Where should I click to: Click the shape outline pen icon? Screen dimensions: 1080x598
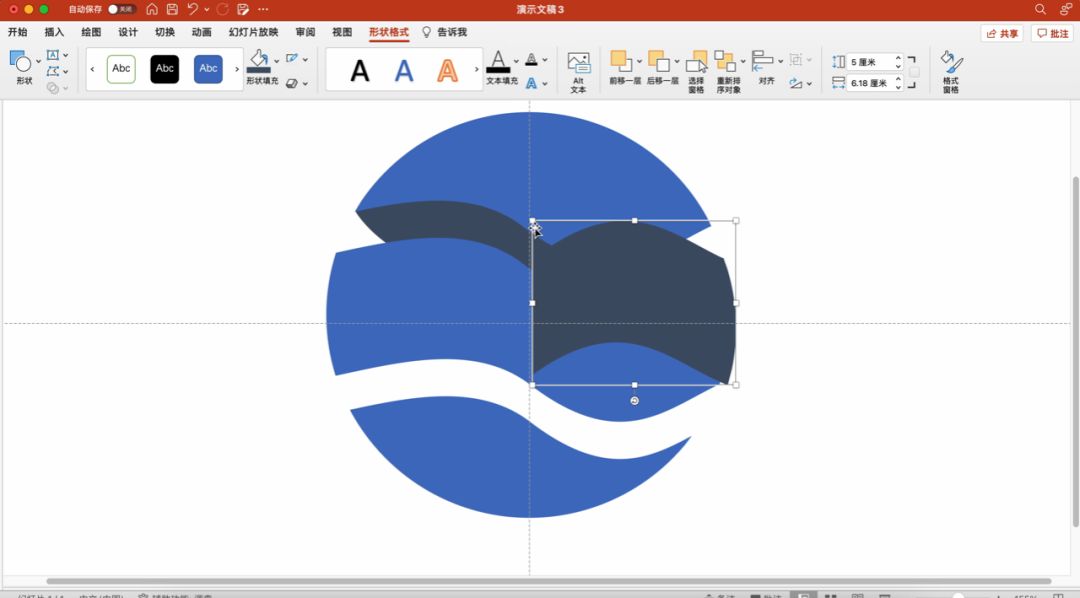(293, 59)
